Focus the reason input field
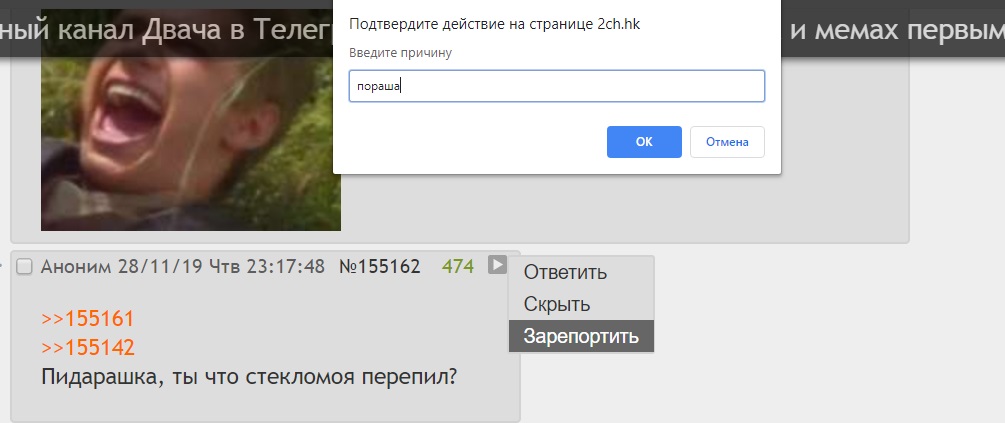The width and height of the screenshot is (1005, 423). tap(556, 86)
